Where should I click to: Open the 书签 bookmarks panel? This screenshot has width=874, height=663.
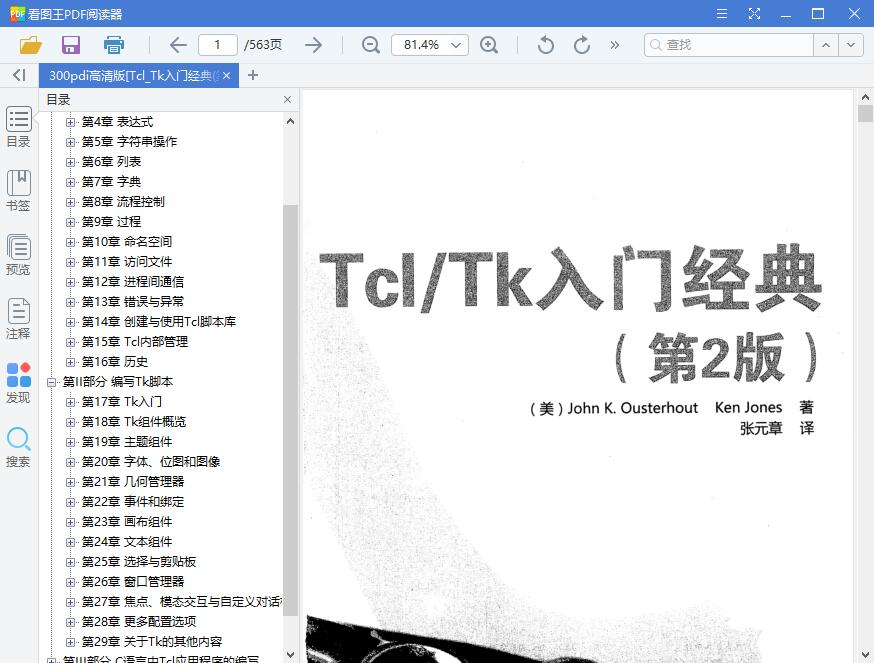coord(19,189)
